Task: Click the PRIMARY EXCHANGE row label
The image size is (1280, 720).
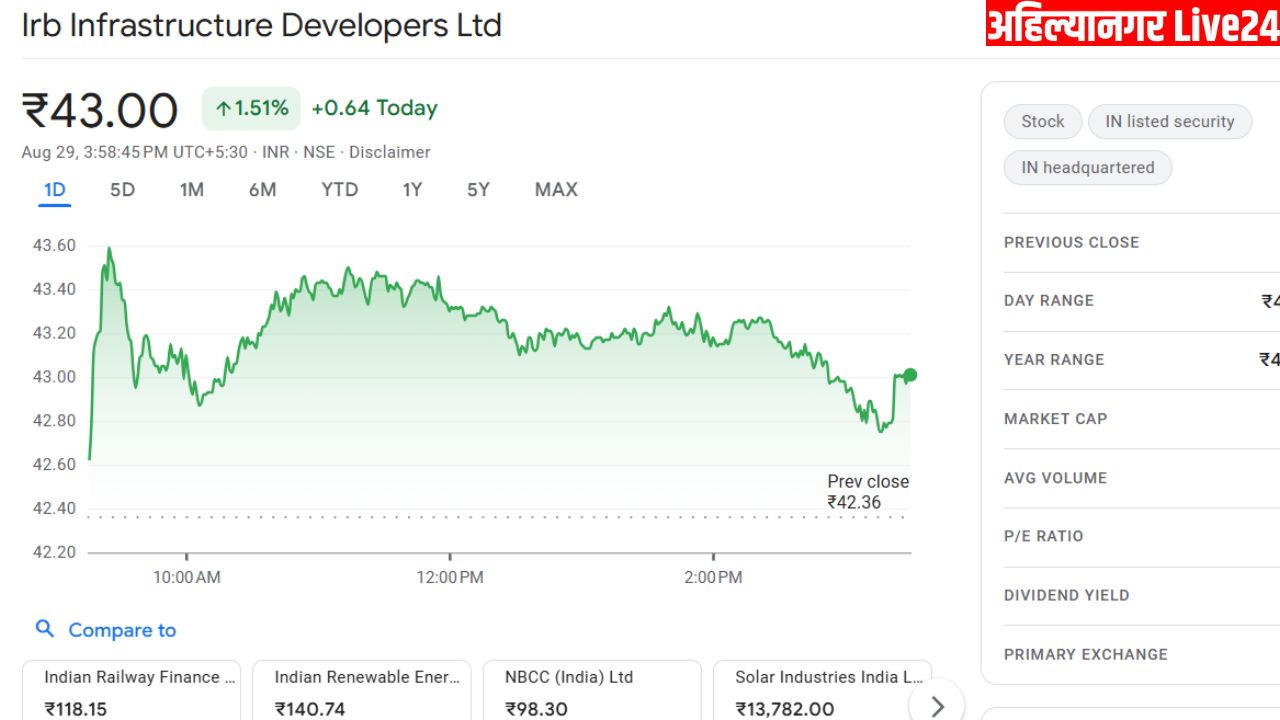Action: pos(1086,654)
